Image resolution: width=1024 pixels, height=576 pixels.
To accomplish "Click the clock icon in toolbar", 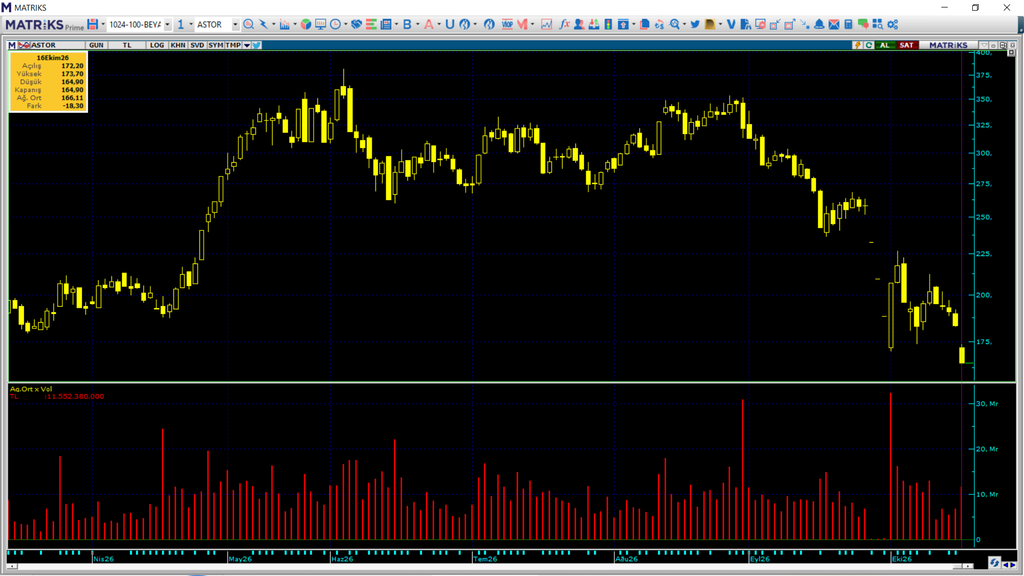I will (x=335, y=24).
